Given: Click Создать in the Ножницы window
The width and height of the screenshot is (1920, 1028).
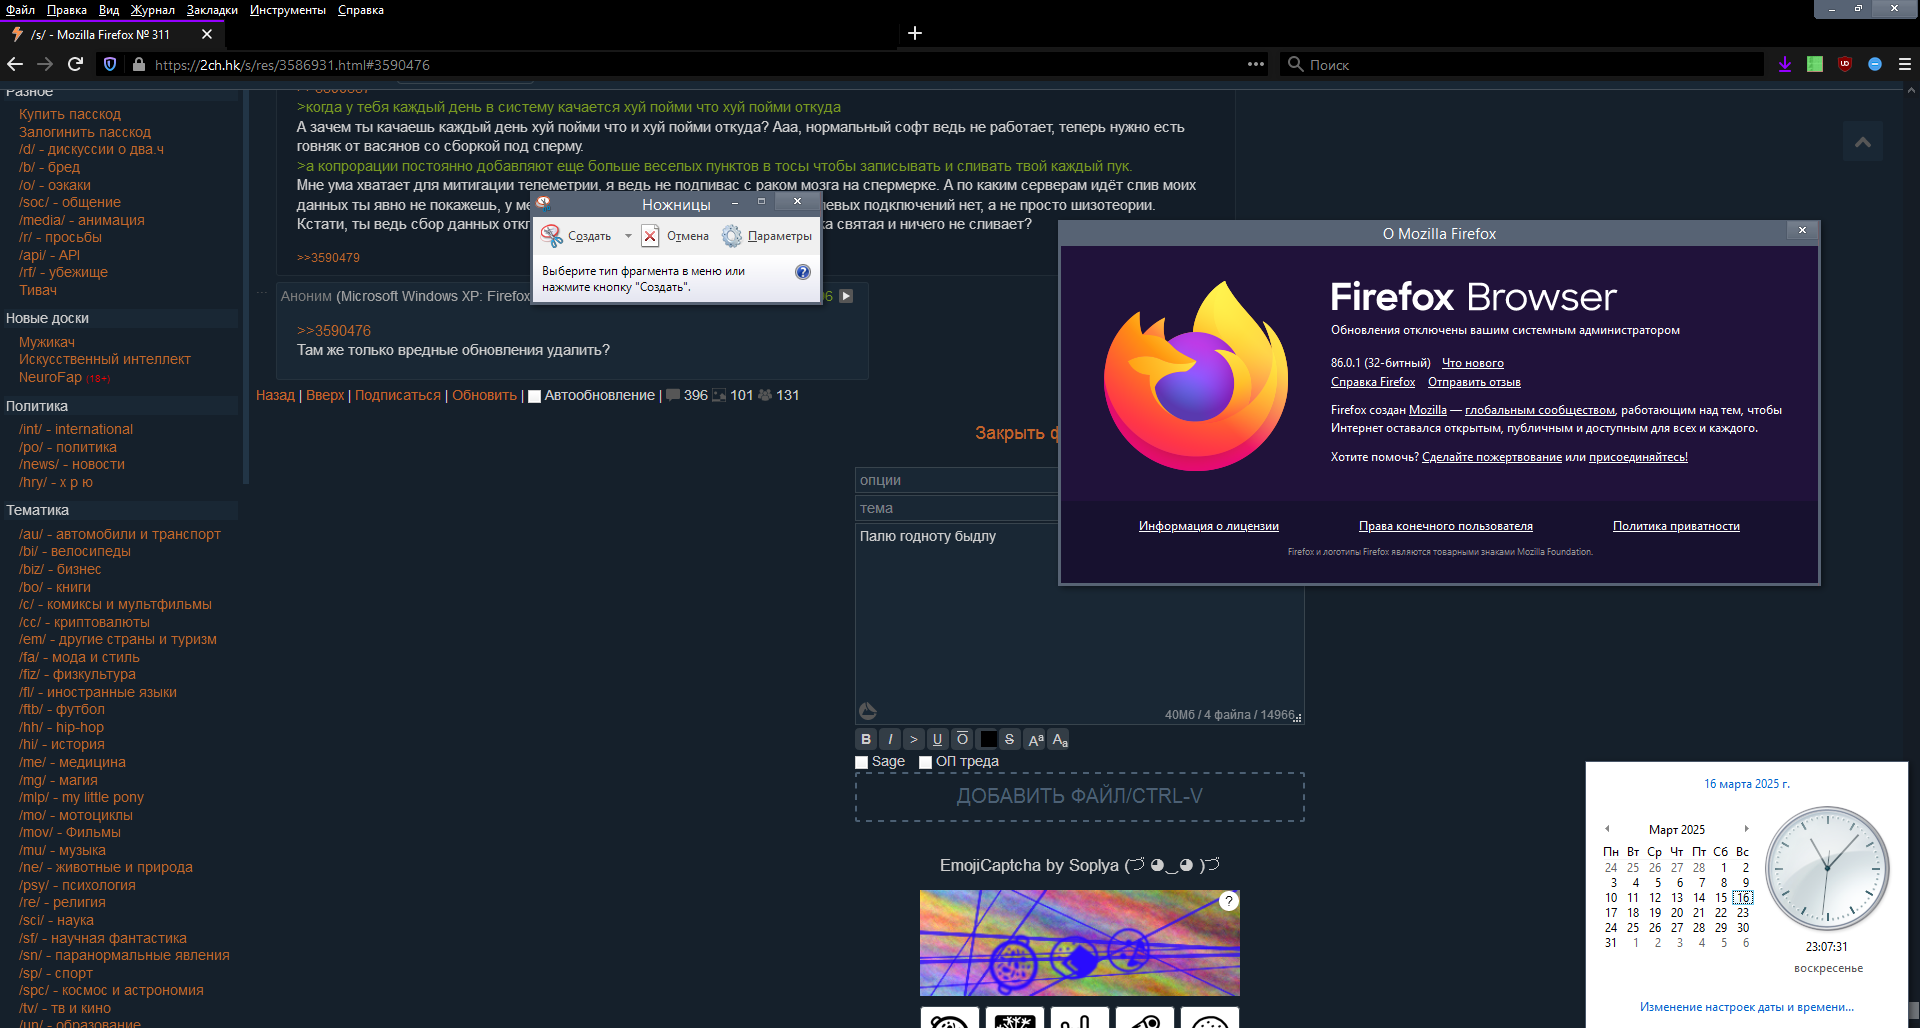Looking at the screenshot, I should [x=577, y=236].
